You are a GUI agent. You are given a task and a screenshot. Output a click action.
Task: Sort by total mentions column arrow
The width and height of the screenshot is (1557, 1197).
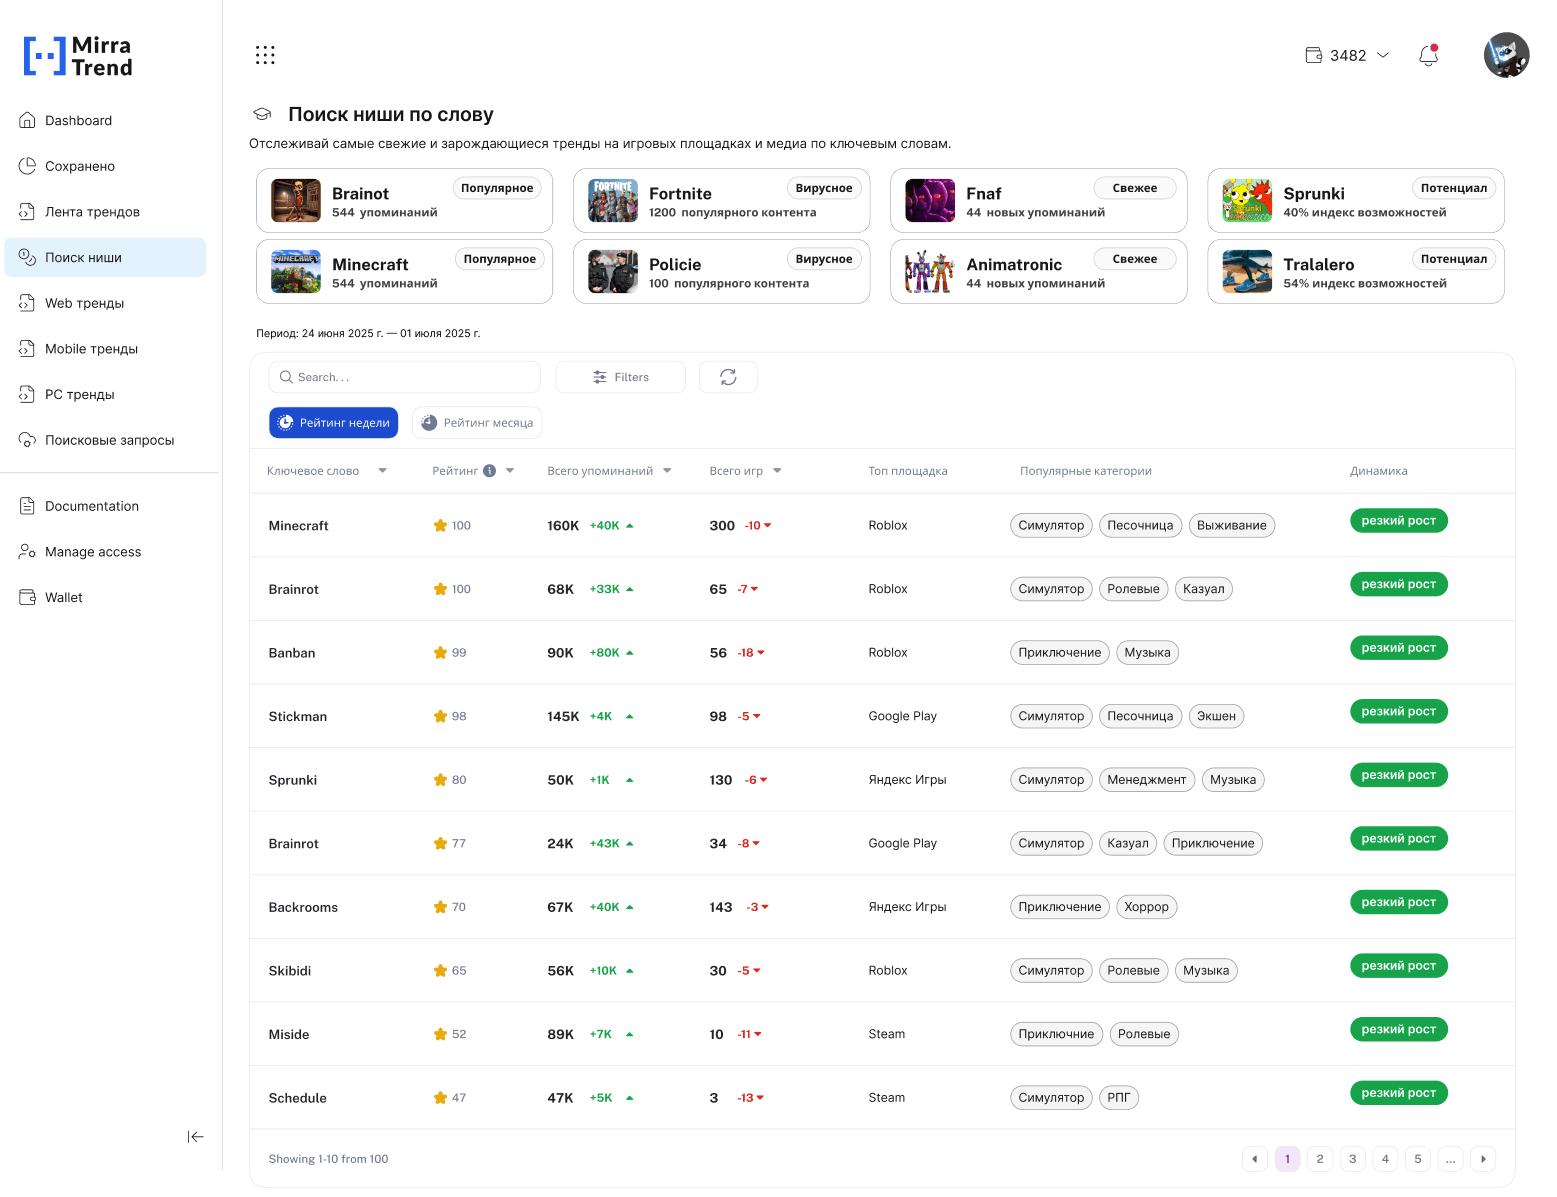[667, 471]
